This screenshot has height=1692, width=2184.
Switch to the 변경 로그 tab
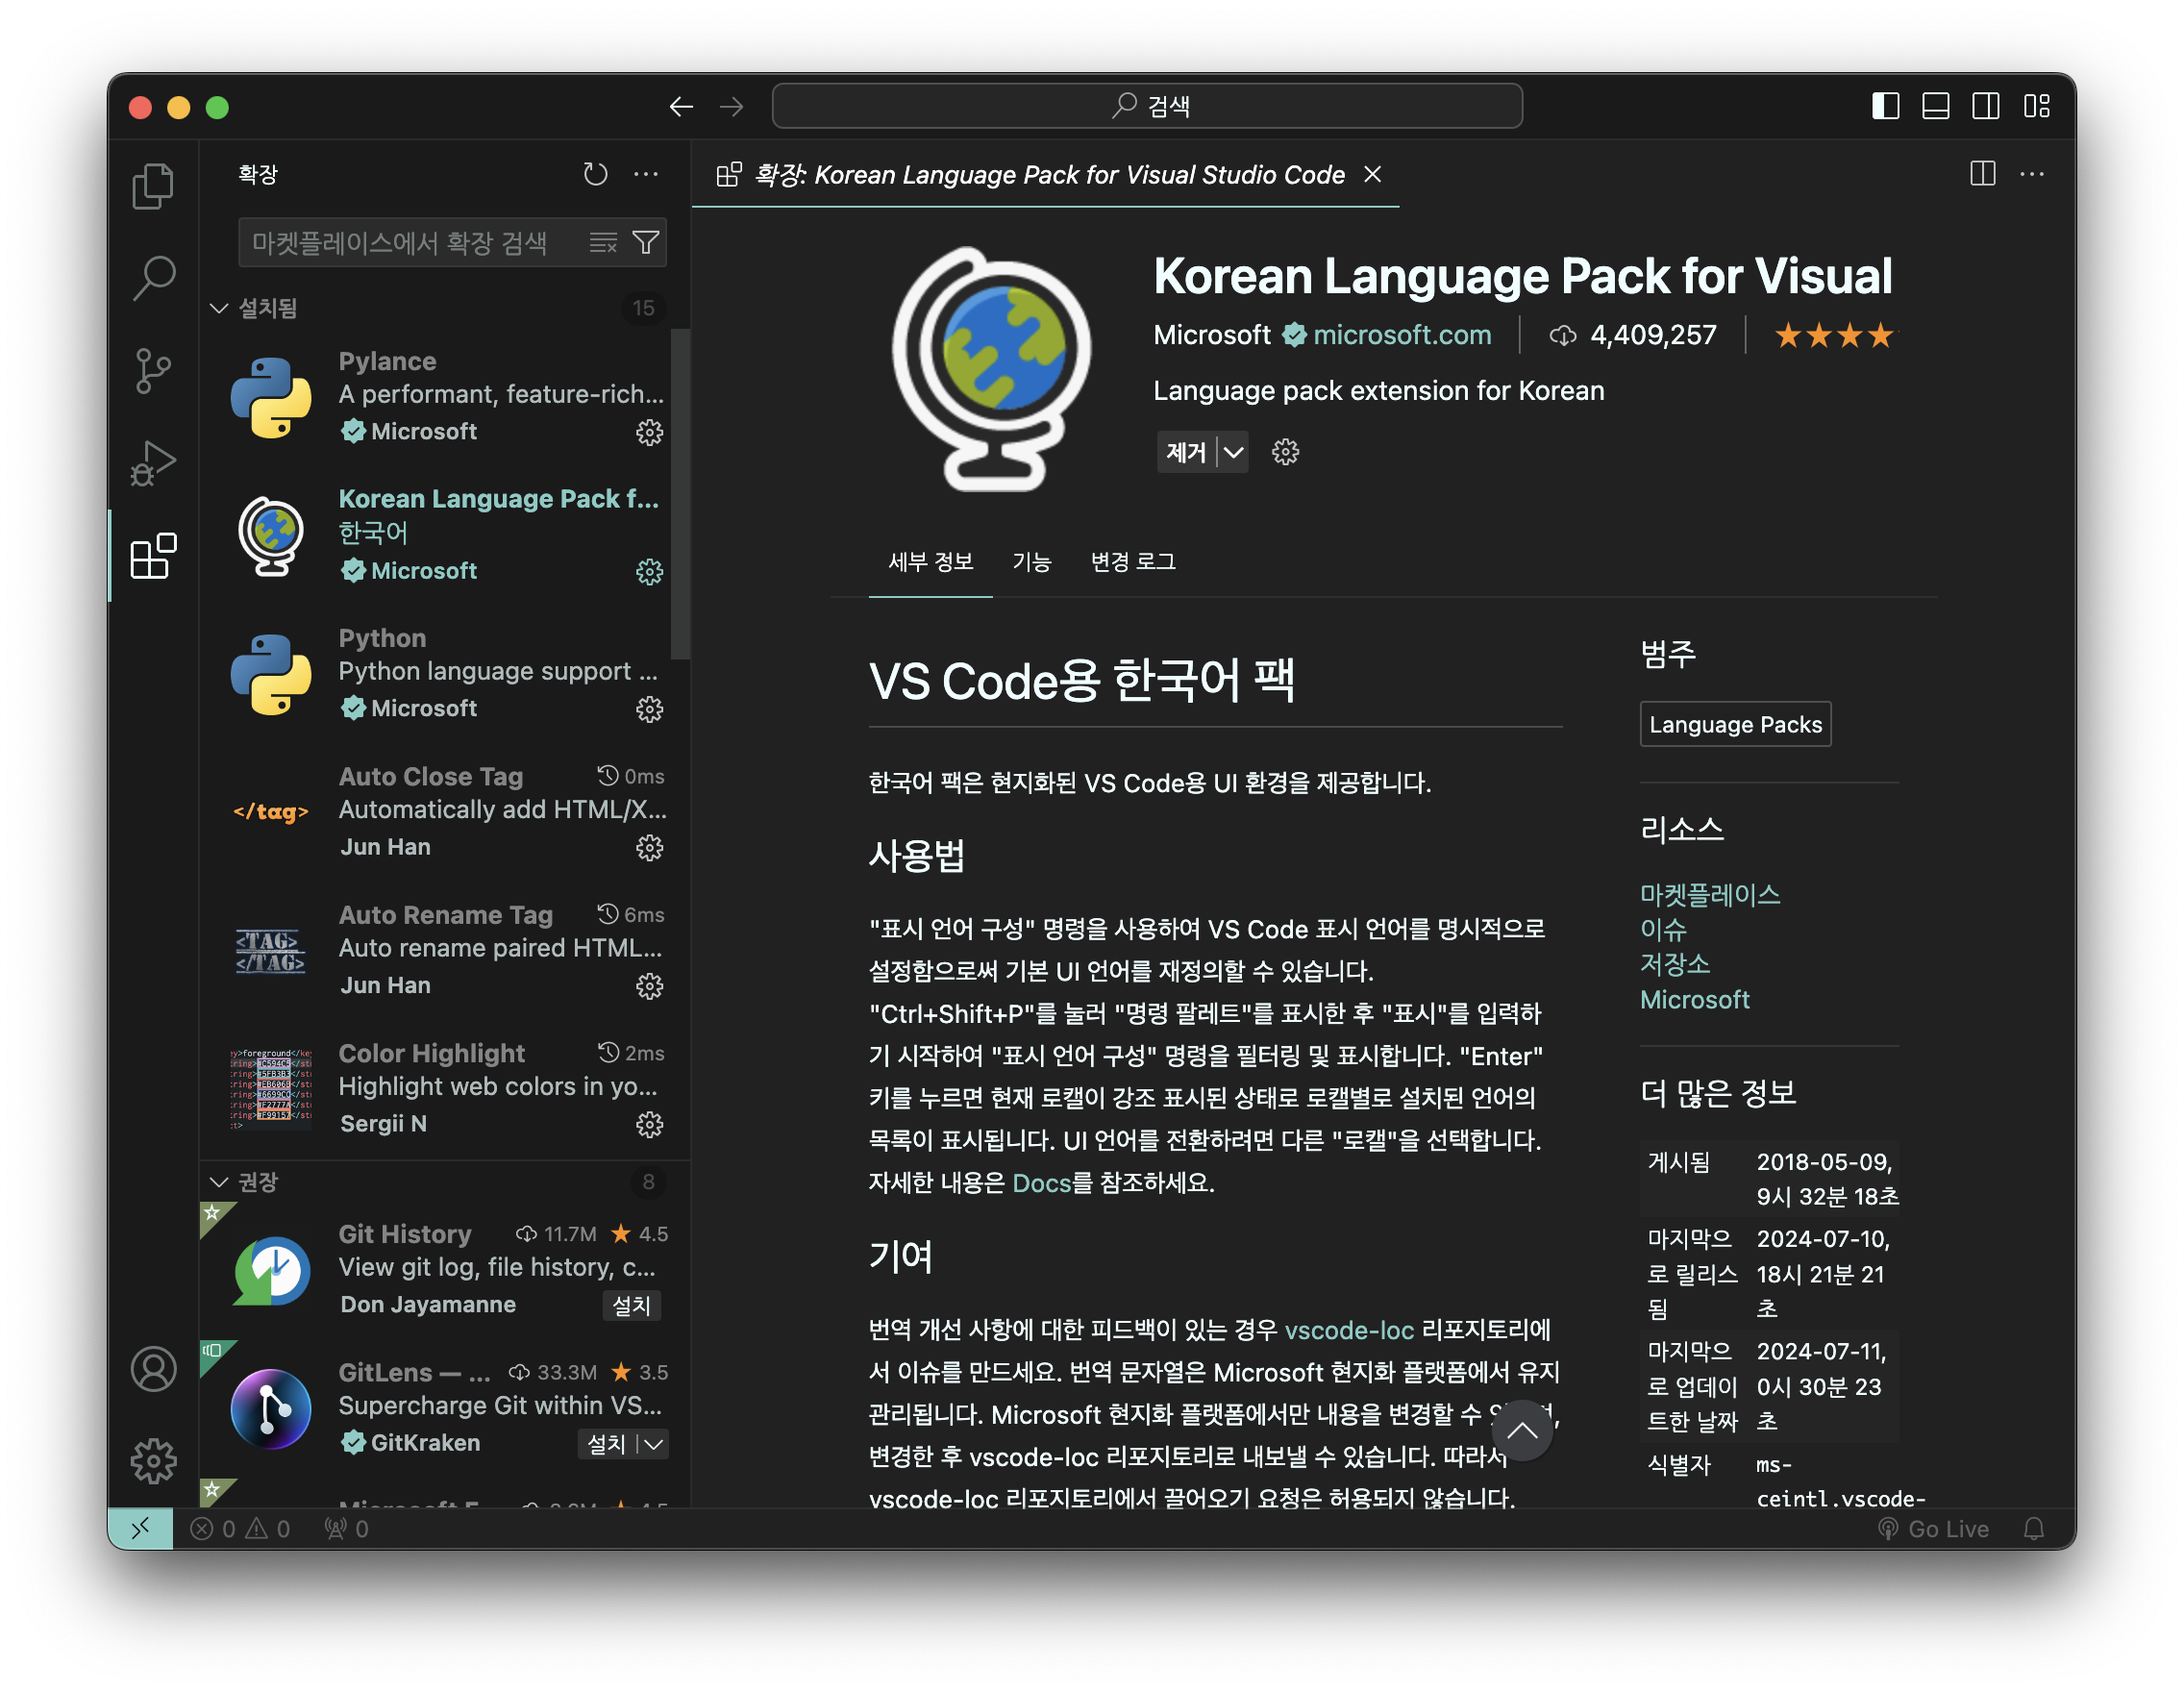[x=1132, y=562]
